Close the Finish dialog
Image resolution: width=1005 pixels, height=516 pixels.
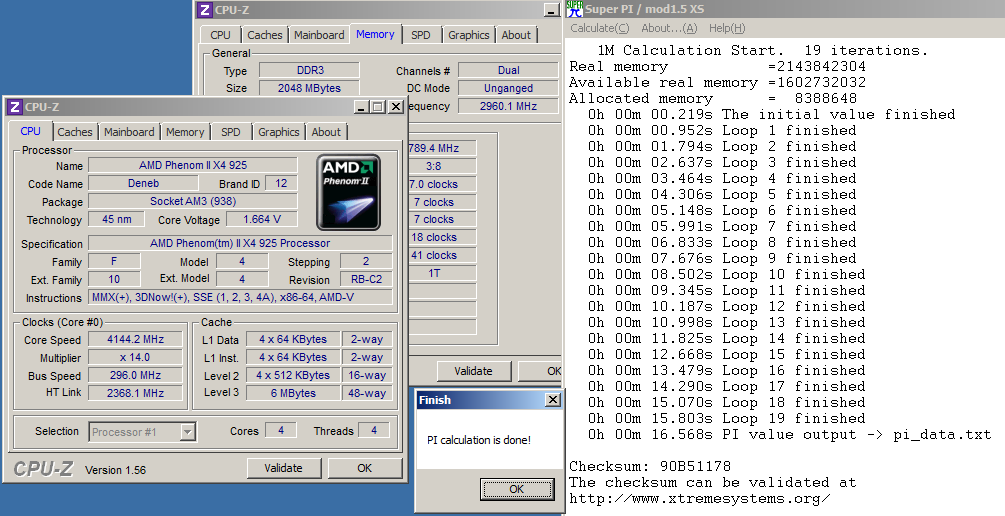point(552,400)
